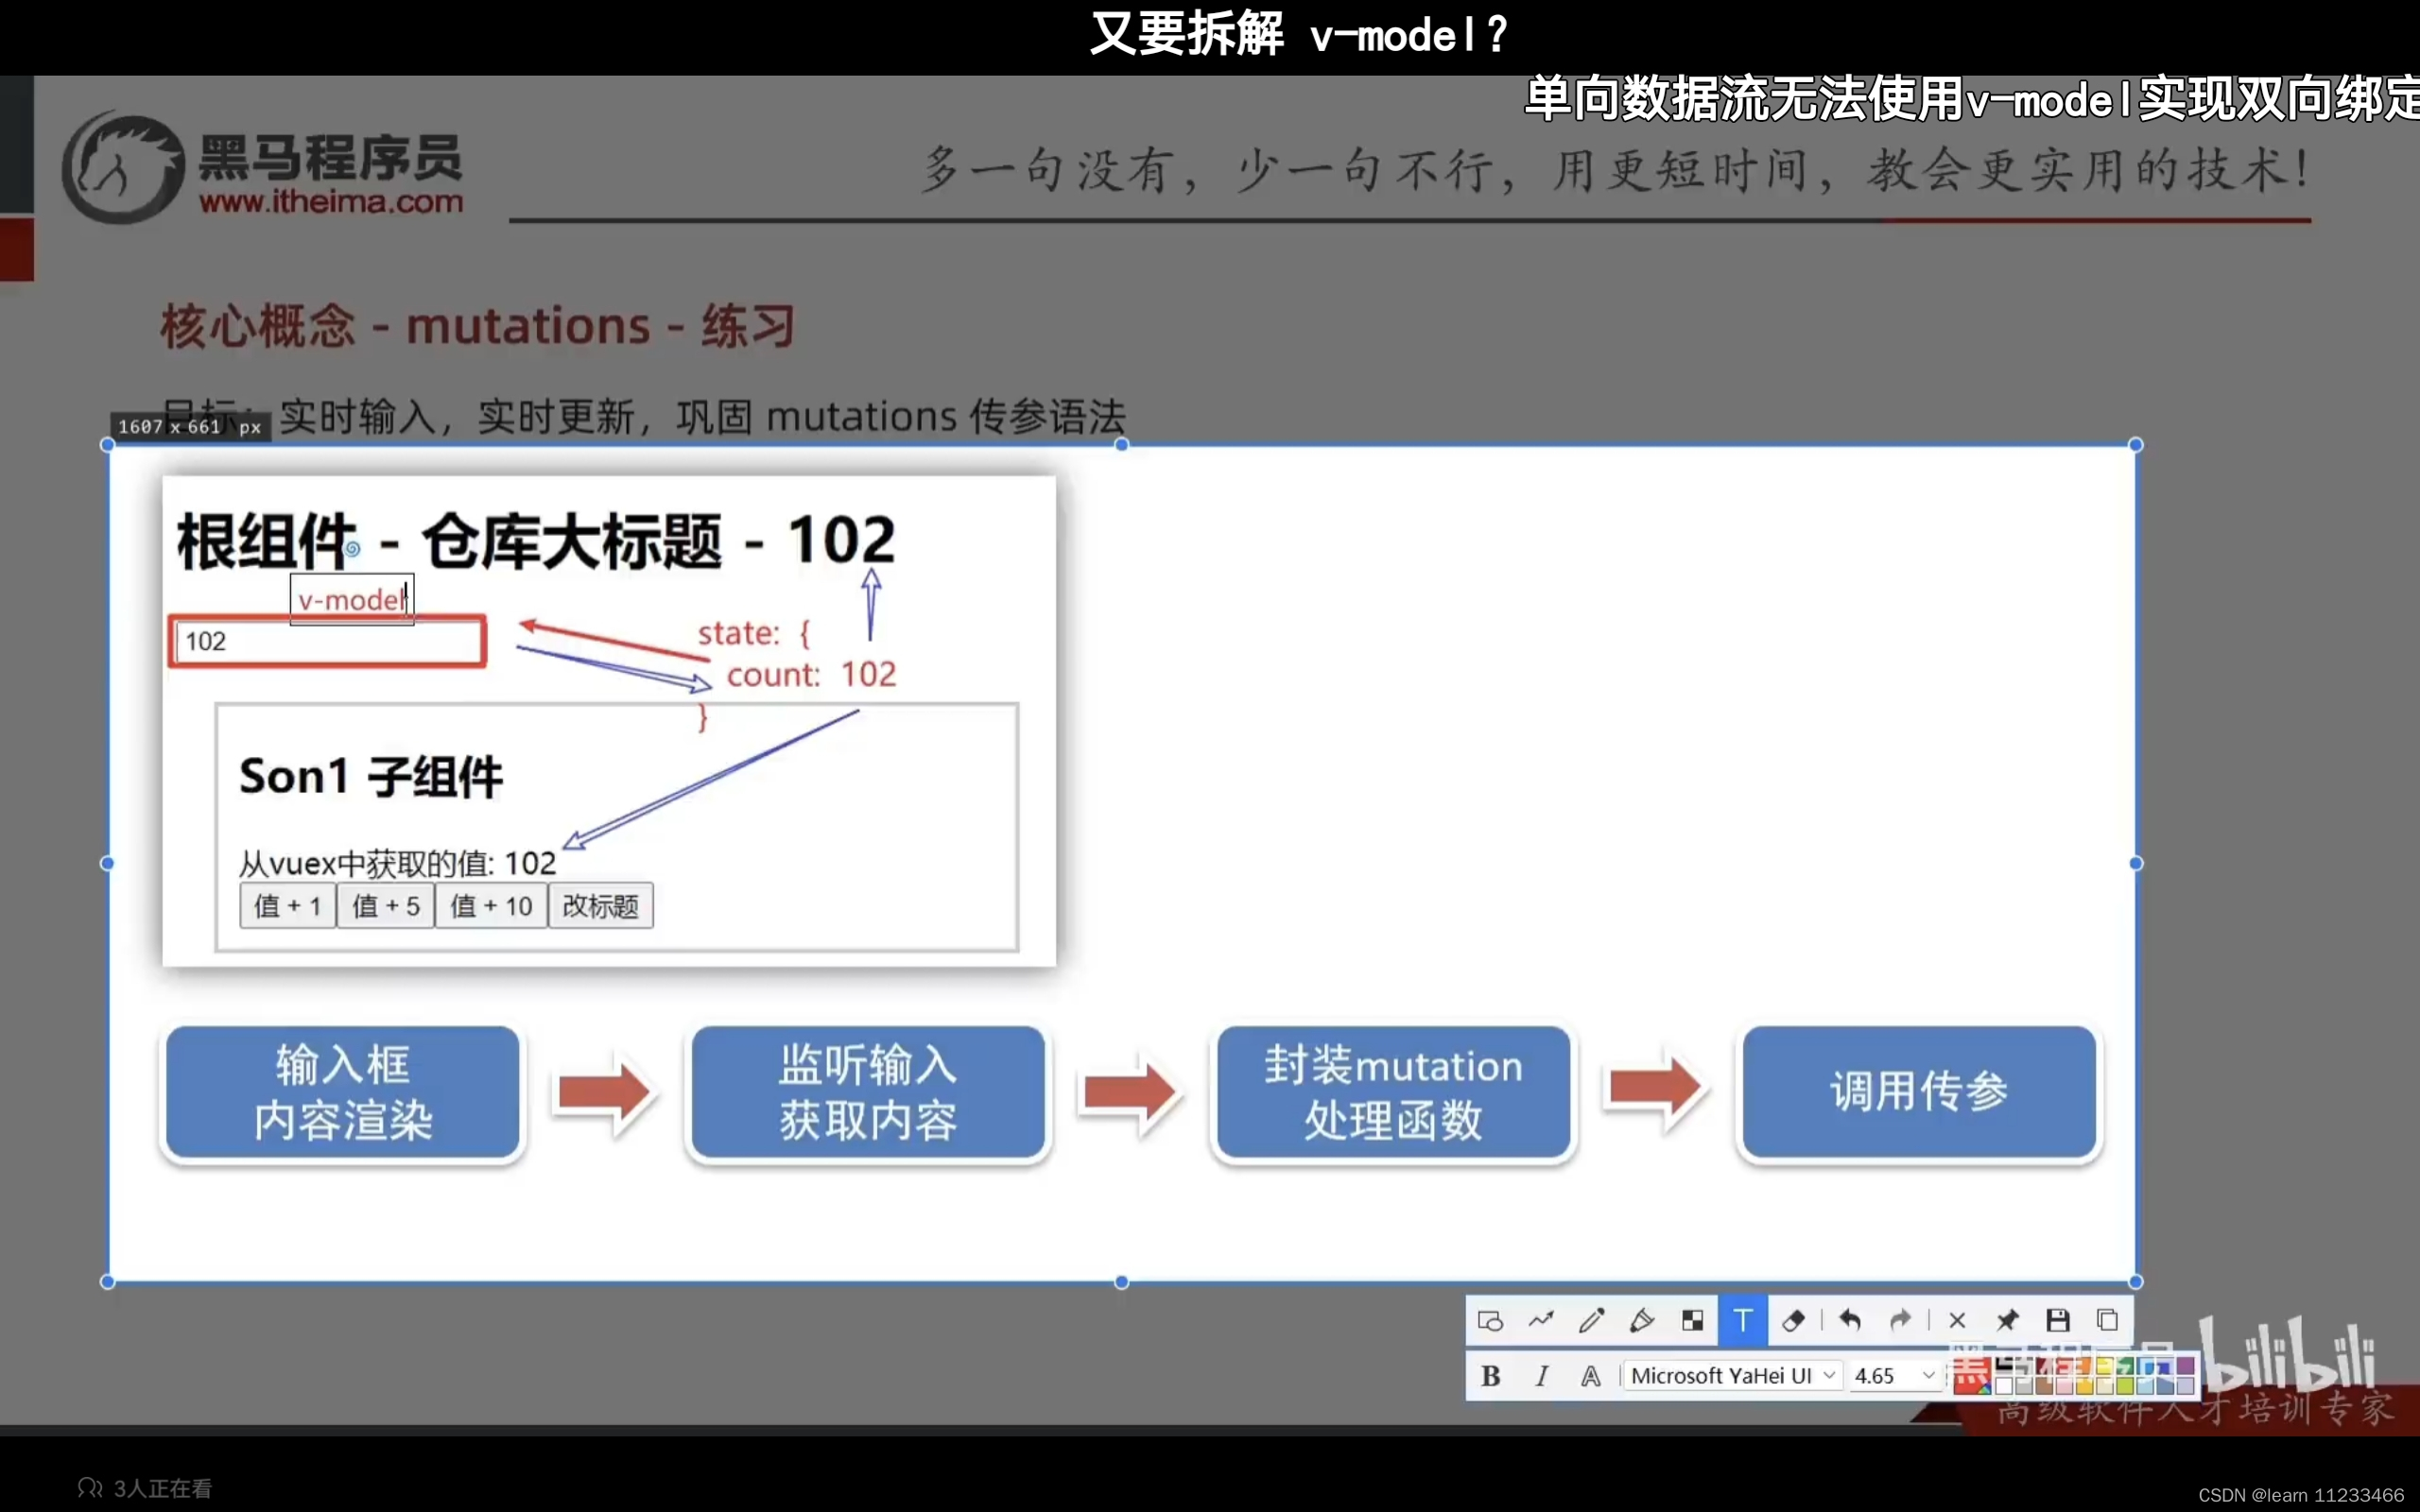This screenshot has width=2420, height=1512.
Task: Copy screenshot to clipboard
Action: (x=2107, y=1321)
